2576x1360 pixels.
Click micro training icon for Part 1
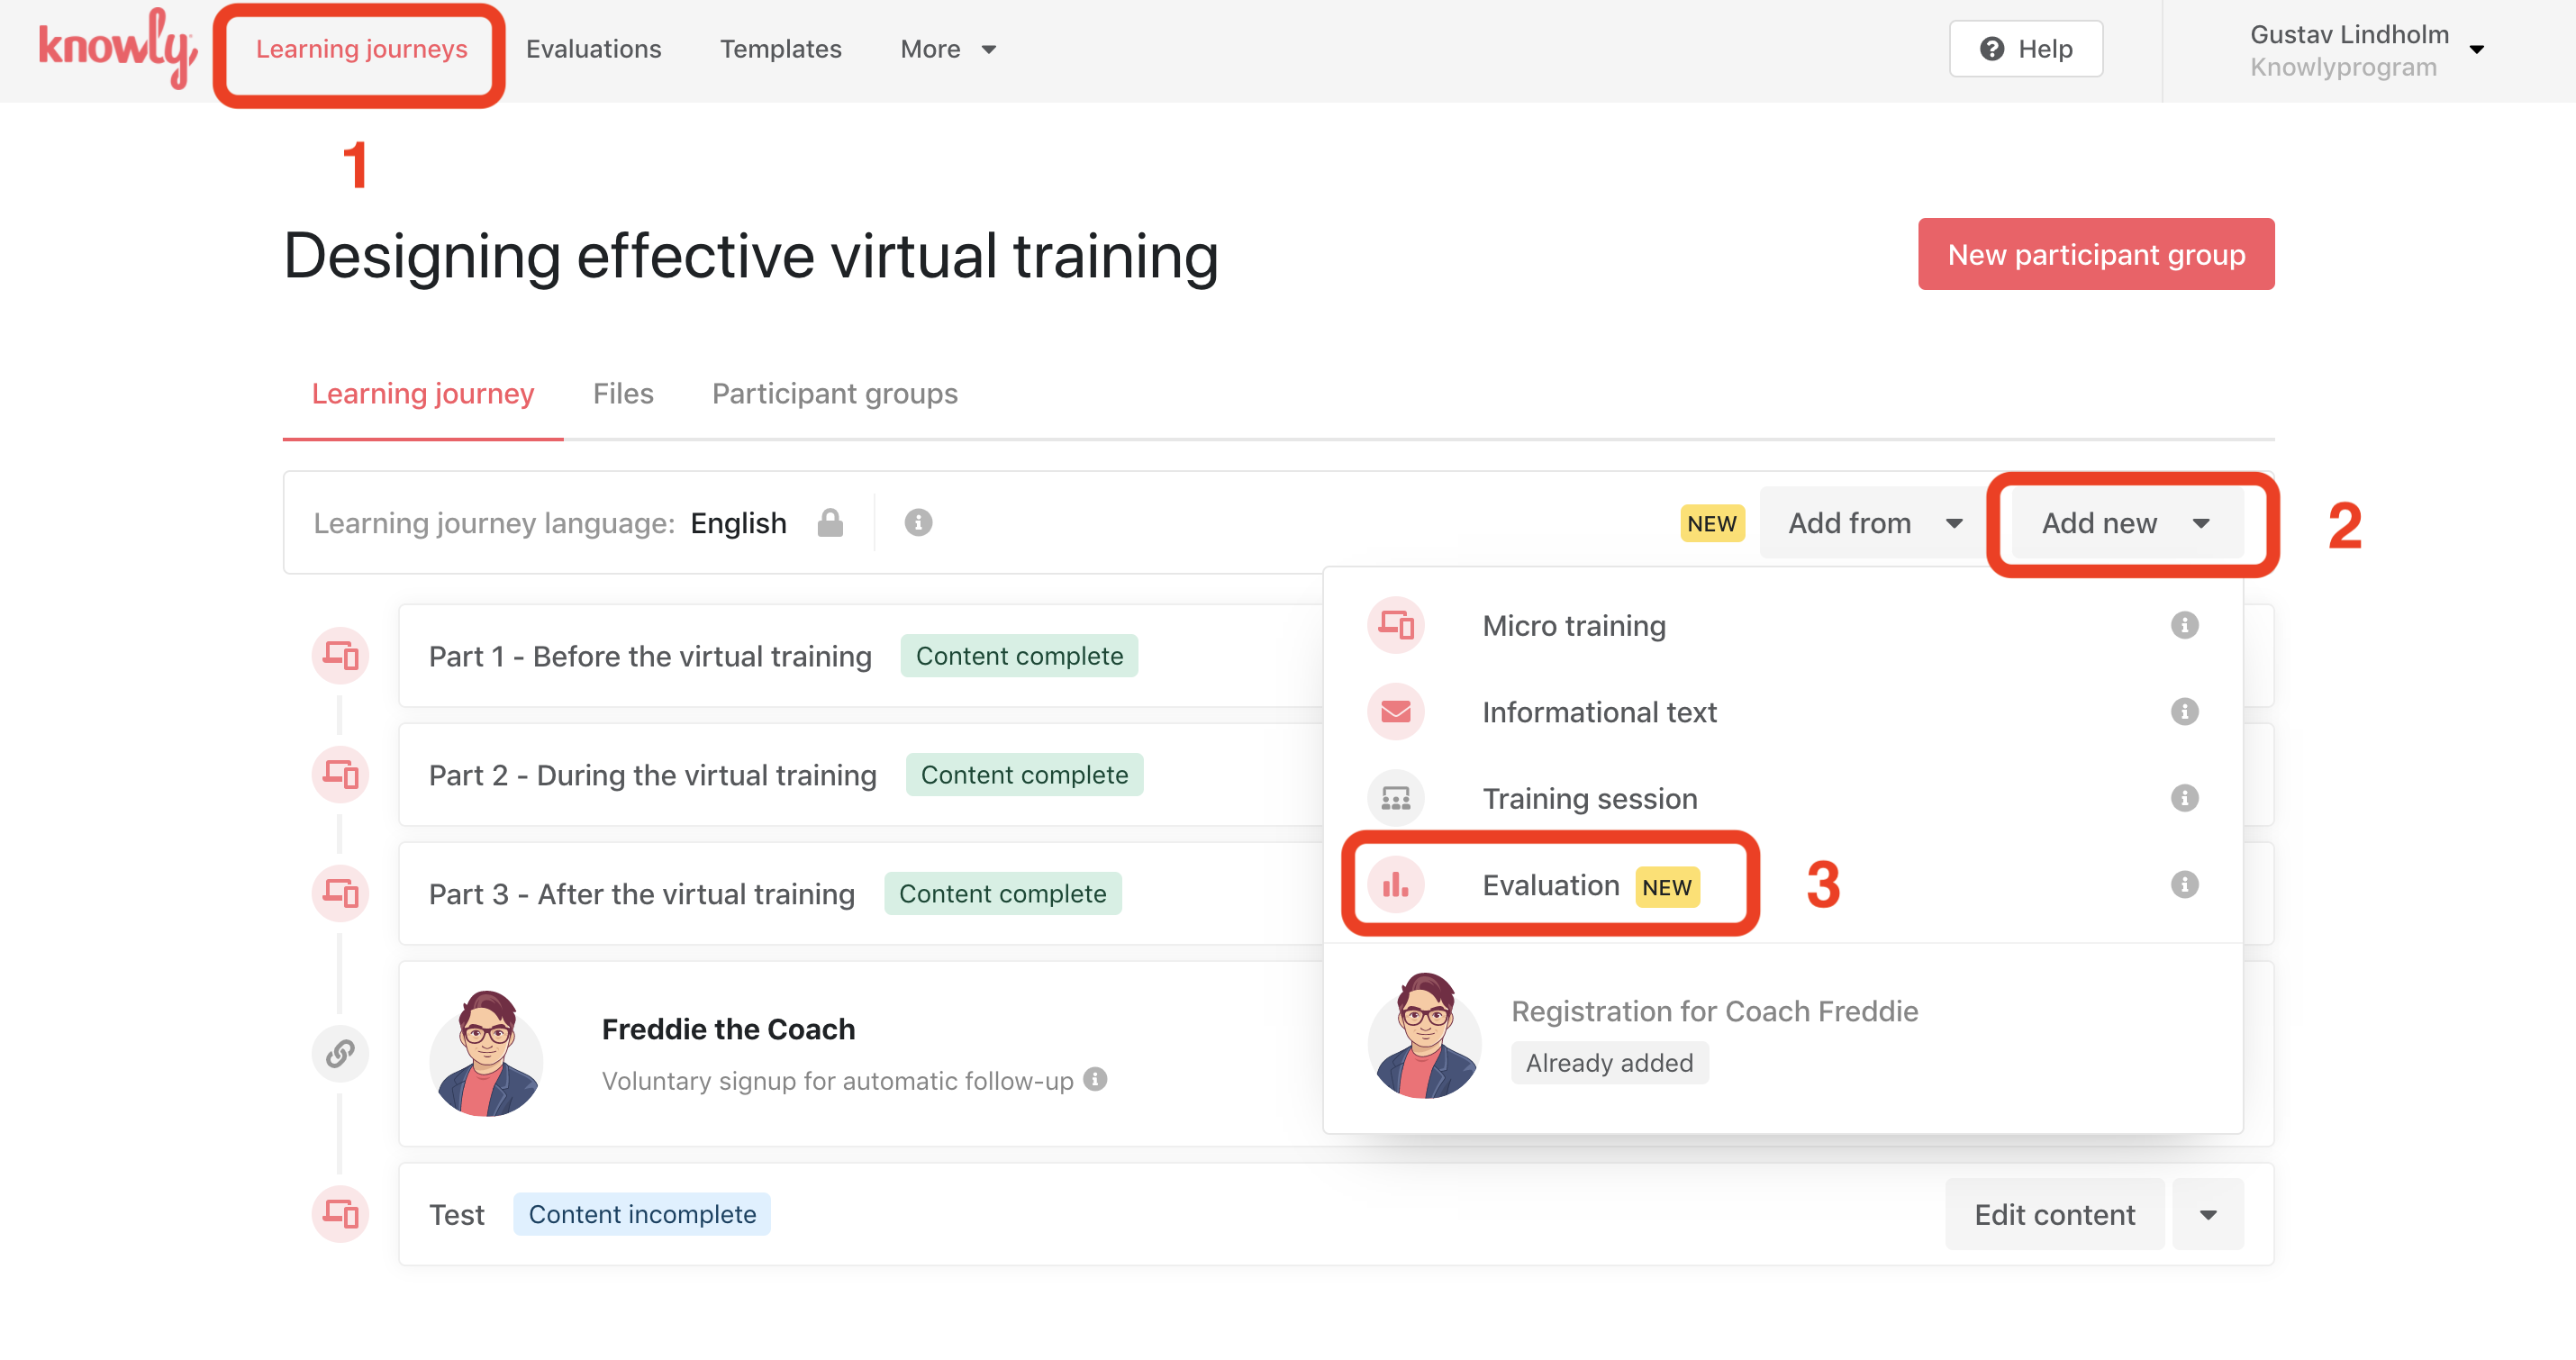tap(340, 656)
